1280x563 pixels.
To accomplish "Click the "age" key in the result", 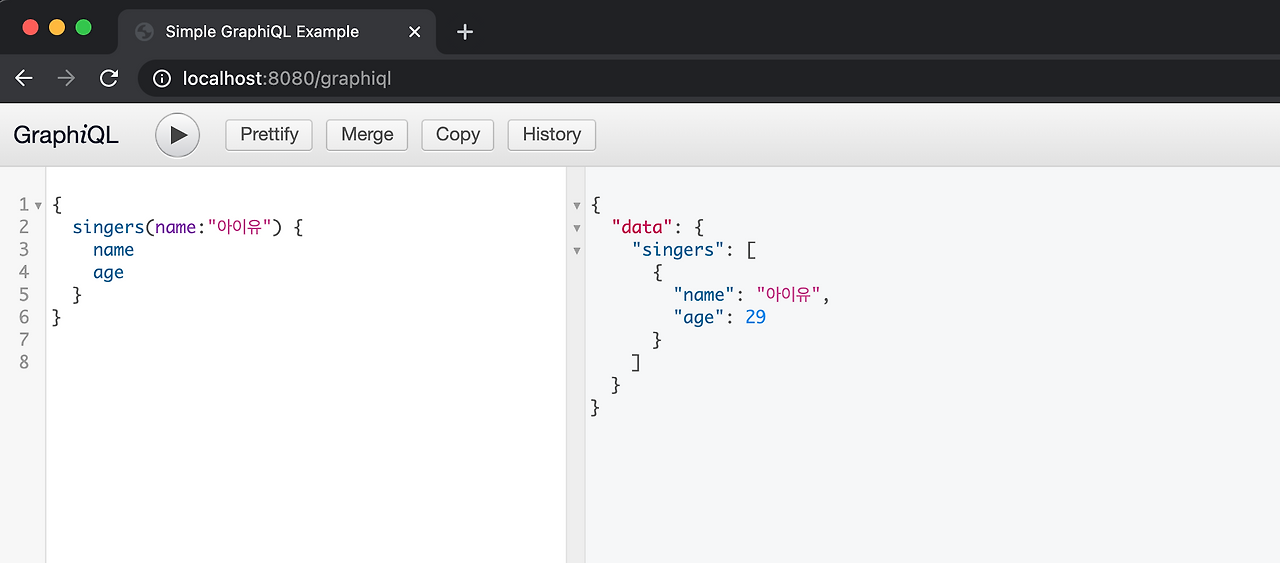I will tap(700, 318).
